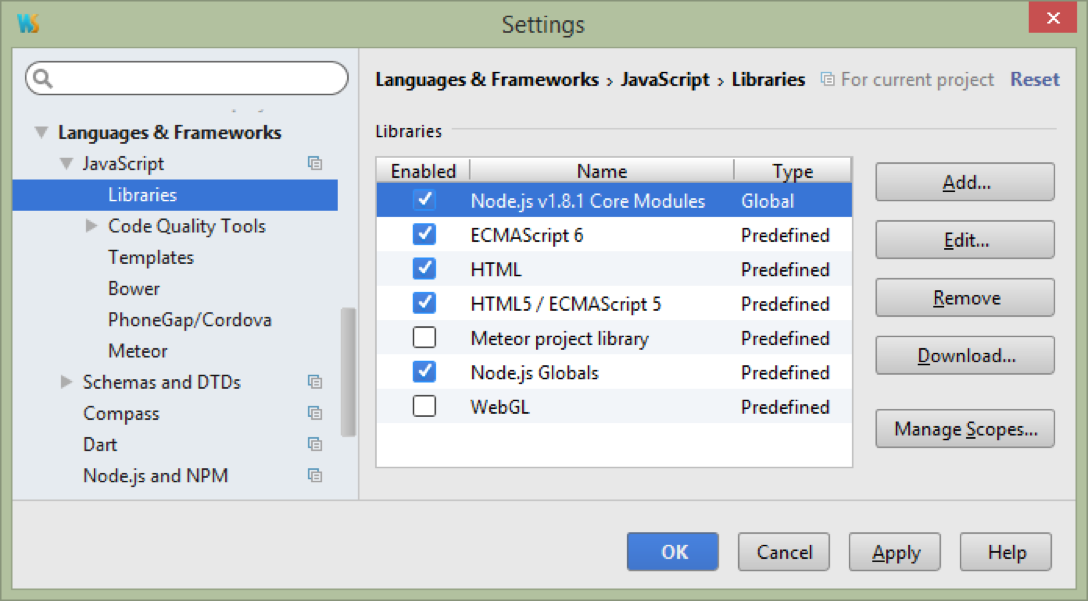This screenshot has height=601, width=1088.
Task: Select the Node.js Globals row name
Action: click(x=534, y=373)
